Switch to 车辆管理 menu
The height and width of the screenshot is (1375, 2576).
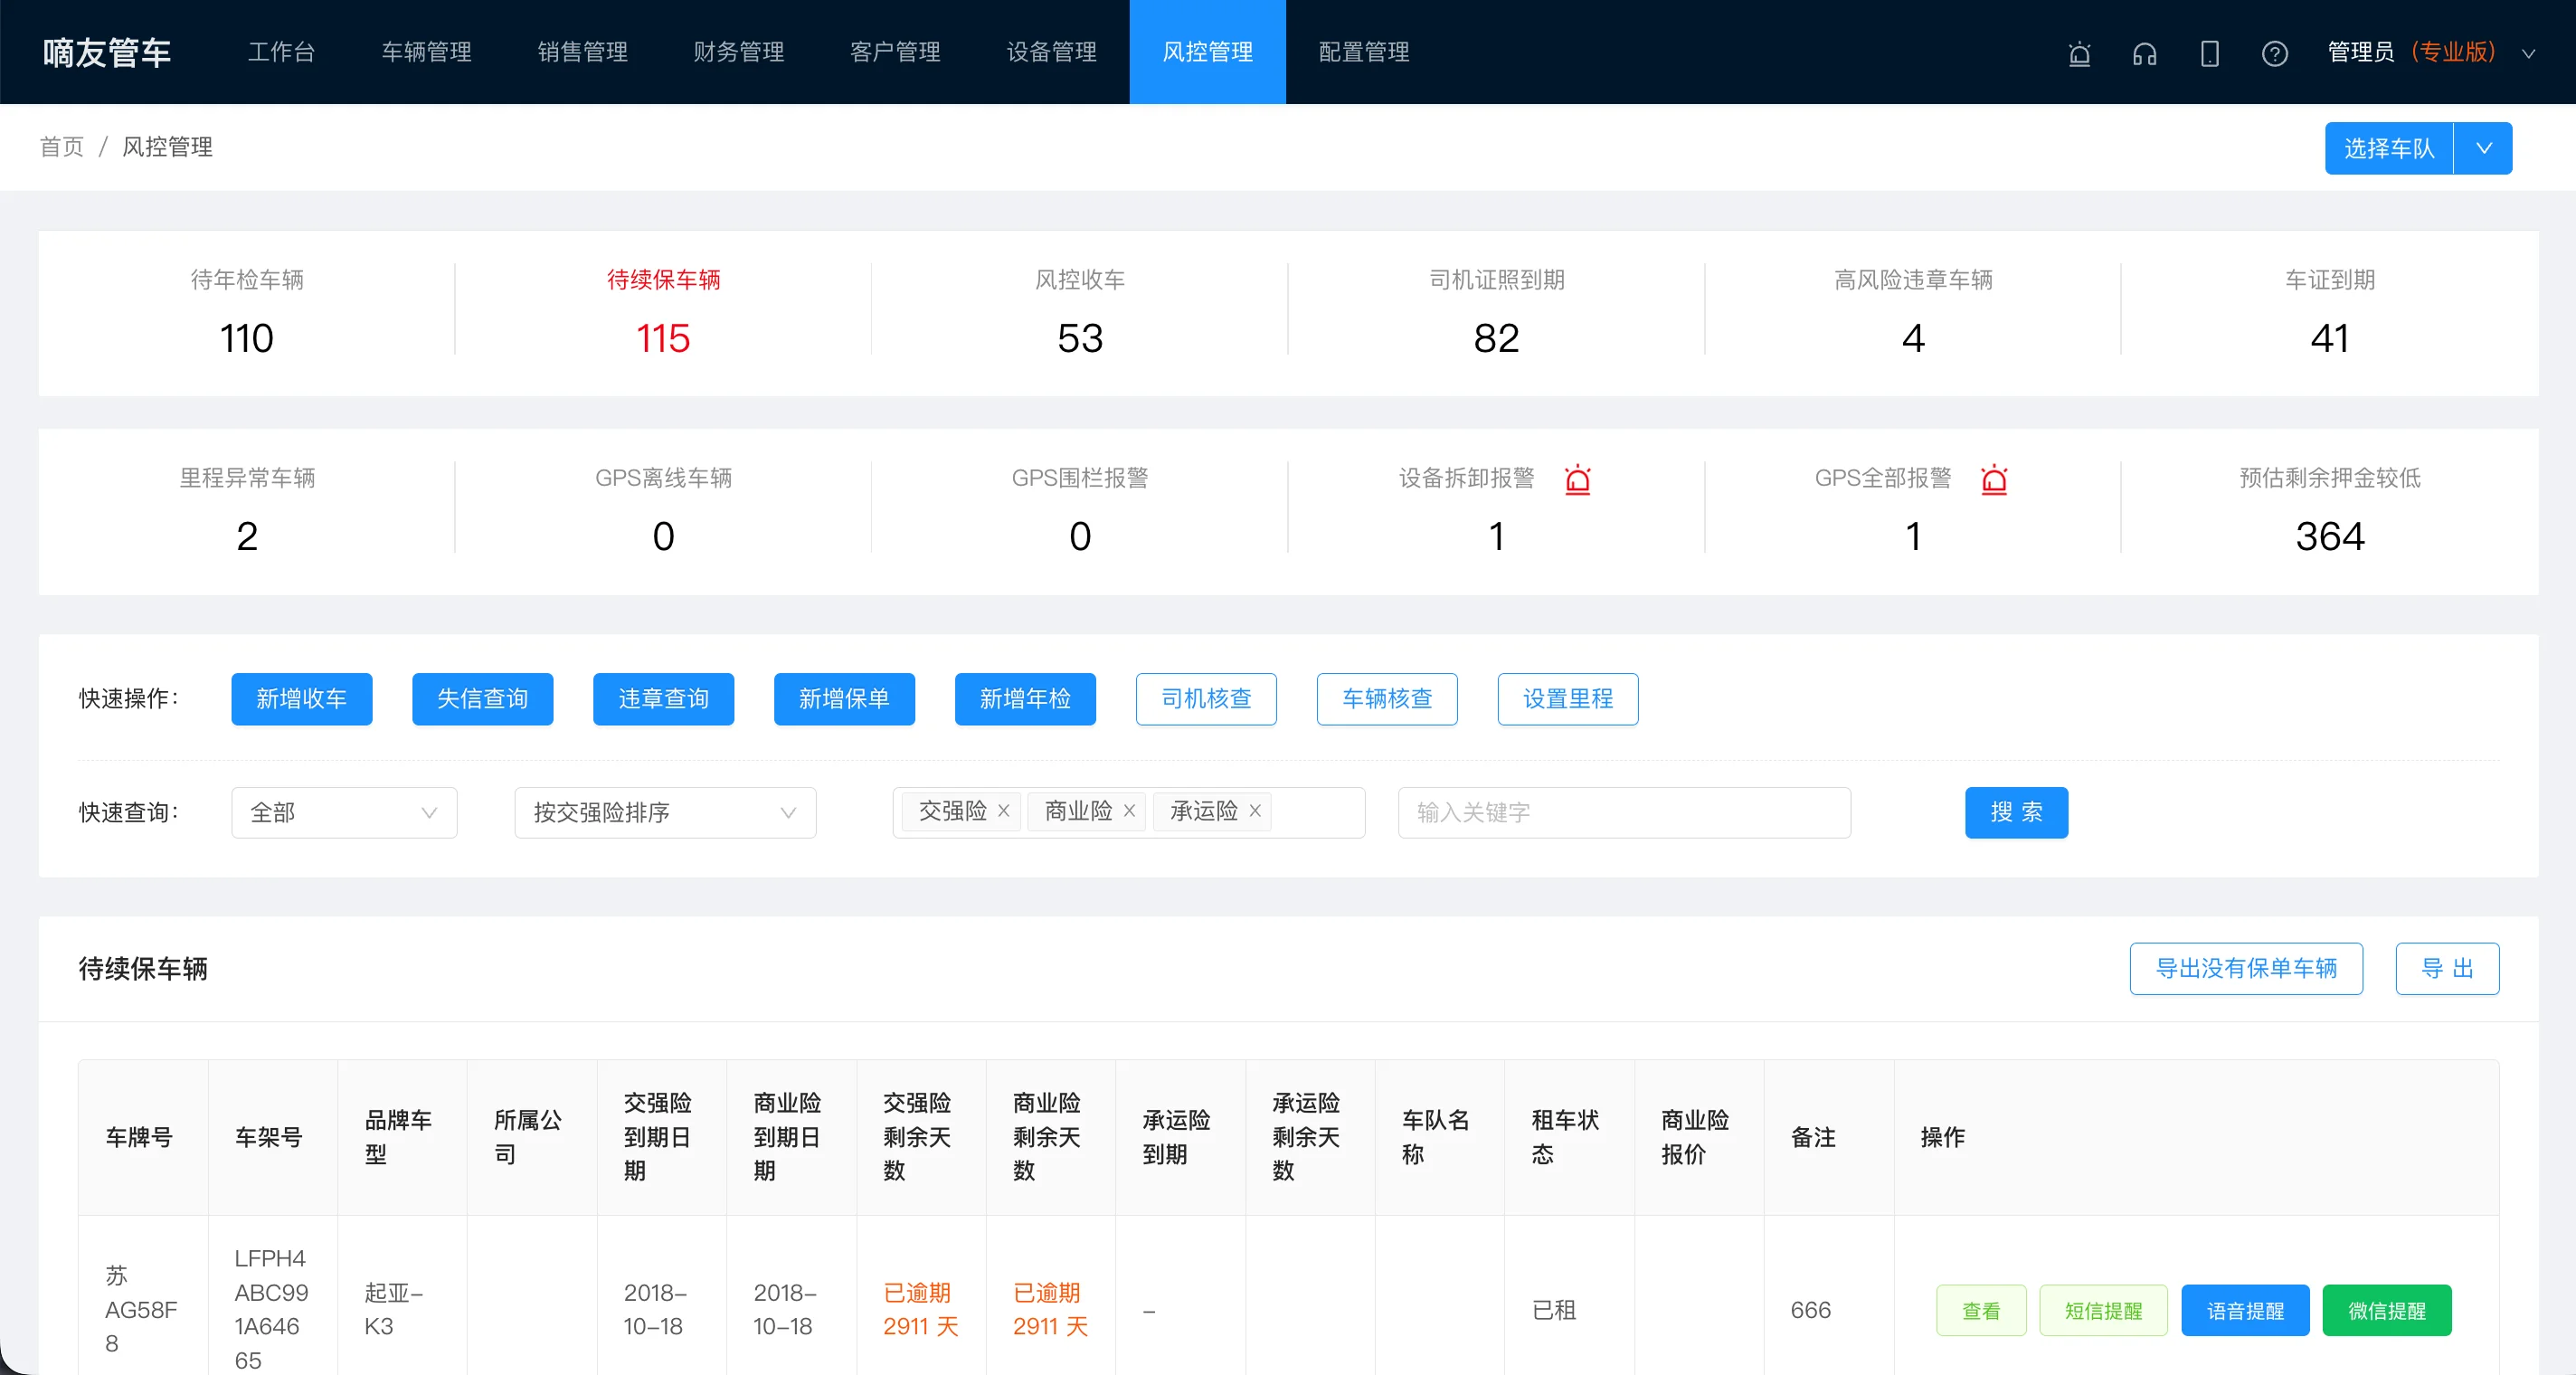pos(426,52)
